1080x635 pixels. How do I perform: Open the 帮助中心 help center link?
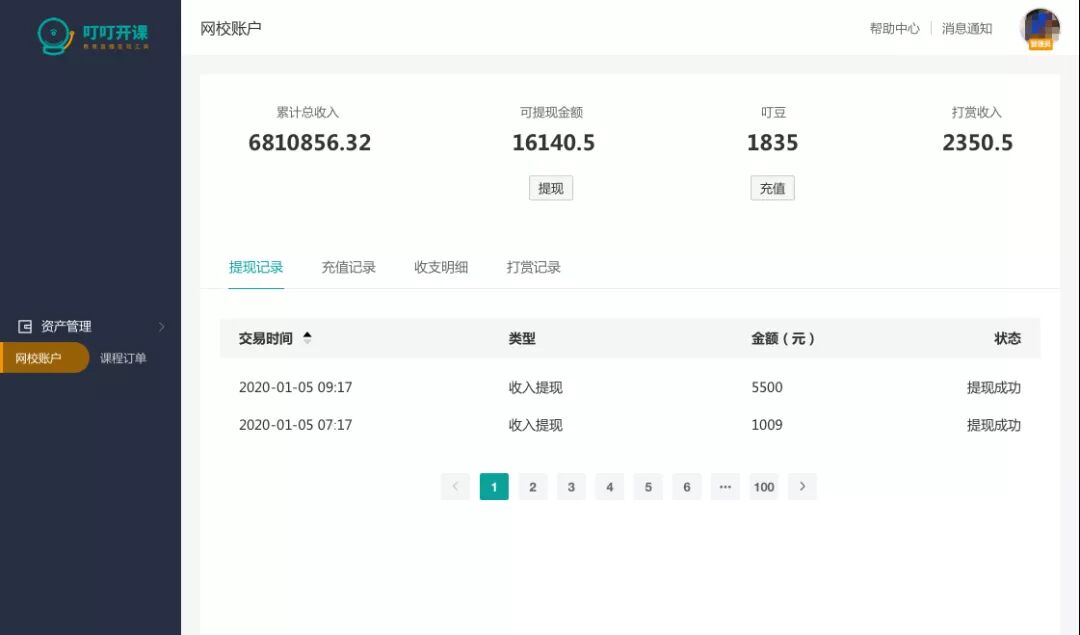point(893,28)
